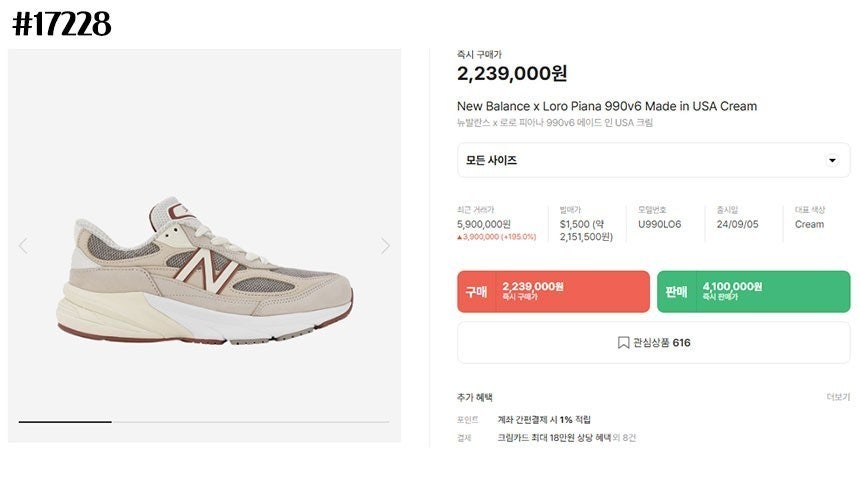Click the dropdown caret in the size selector

tap(832, 161)
